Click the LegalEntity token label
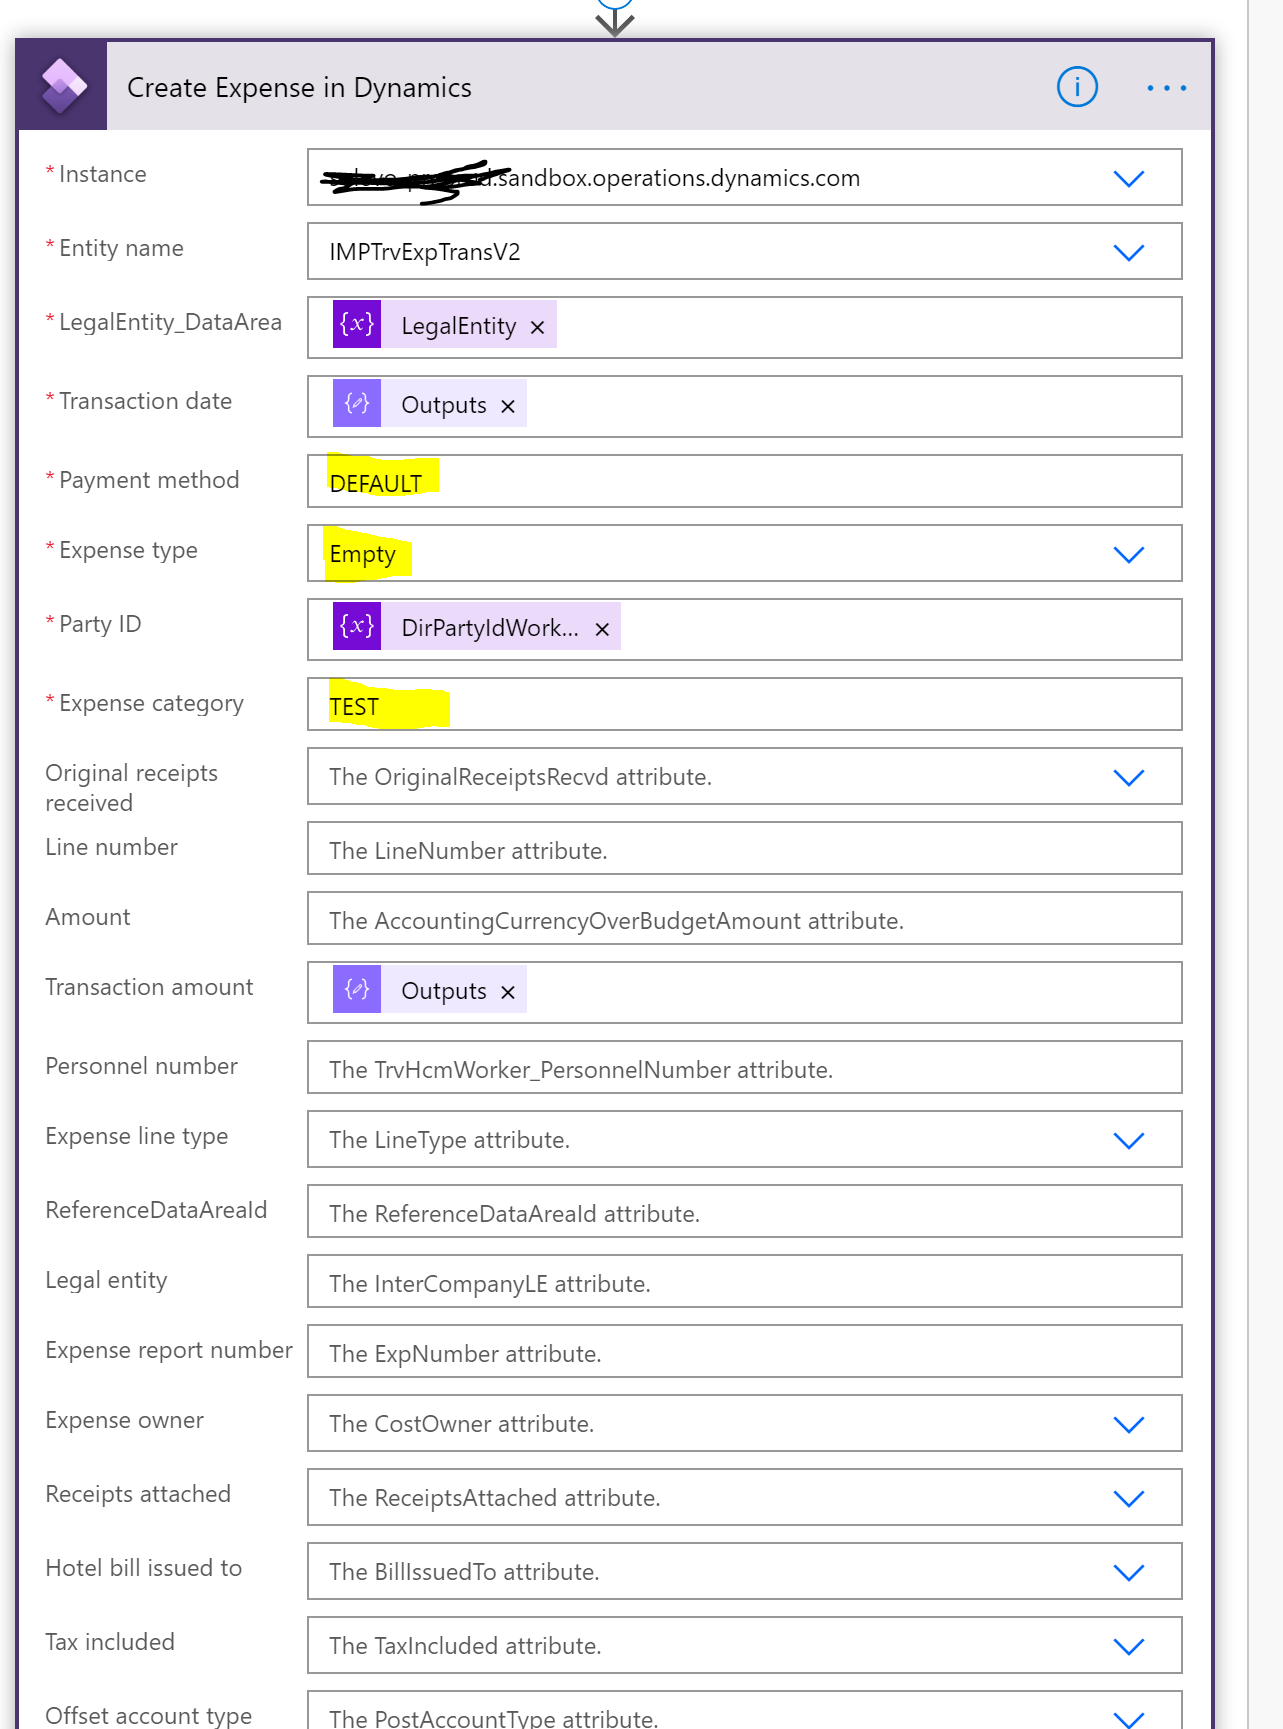The height and width of the screenshot is (1729, 1283). pos(458,326)
